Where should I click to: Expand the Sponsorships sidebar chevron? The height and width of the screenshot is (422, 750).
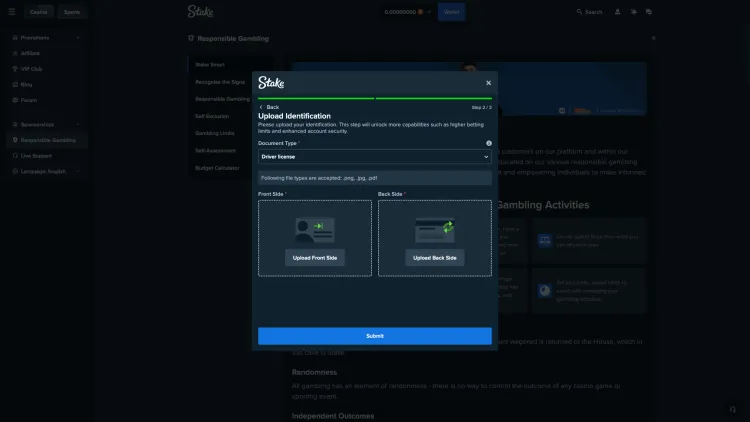pyautogui.click(x=78, y=124)
